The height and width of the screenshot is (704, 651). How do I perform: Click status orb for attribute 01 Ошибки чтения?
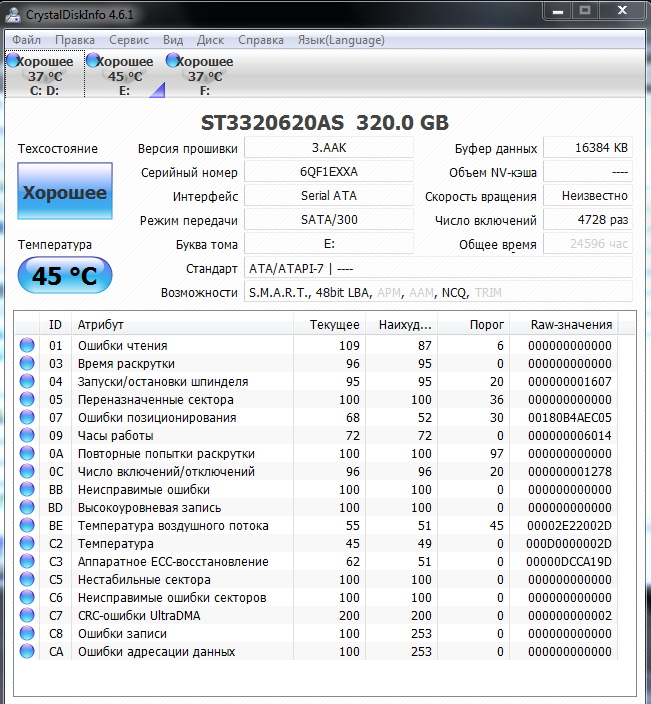pos(27,346)
